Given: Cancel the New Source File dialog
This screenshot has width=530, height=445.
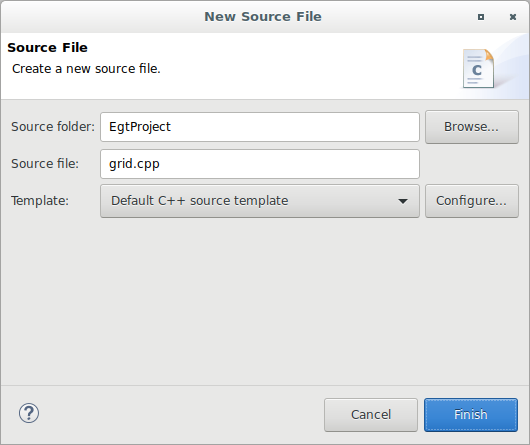Looking at the screenshot, I should pos(371,415).
